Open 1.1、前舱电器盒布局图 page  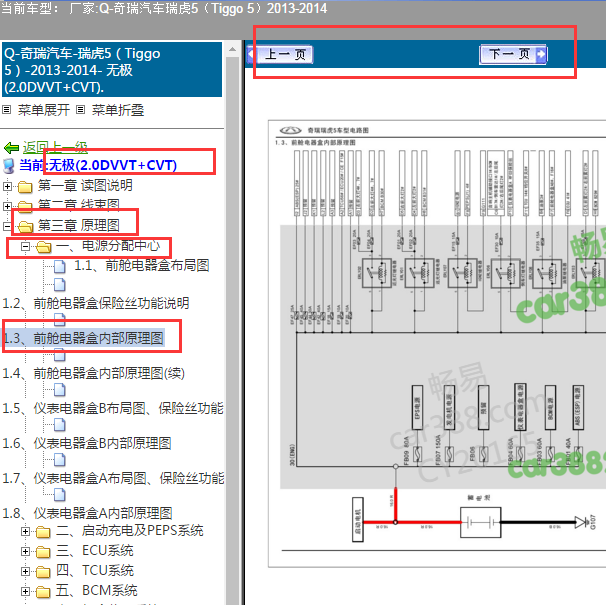click(142, 266)
